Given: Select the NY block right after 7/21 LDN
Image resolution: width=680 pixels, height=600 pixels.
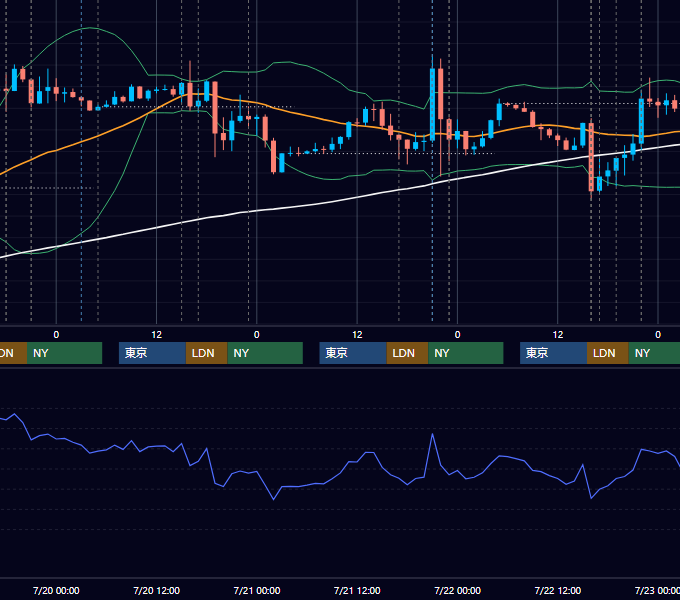Looking at the screenshot, I should 466,353.
